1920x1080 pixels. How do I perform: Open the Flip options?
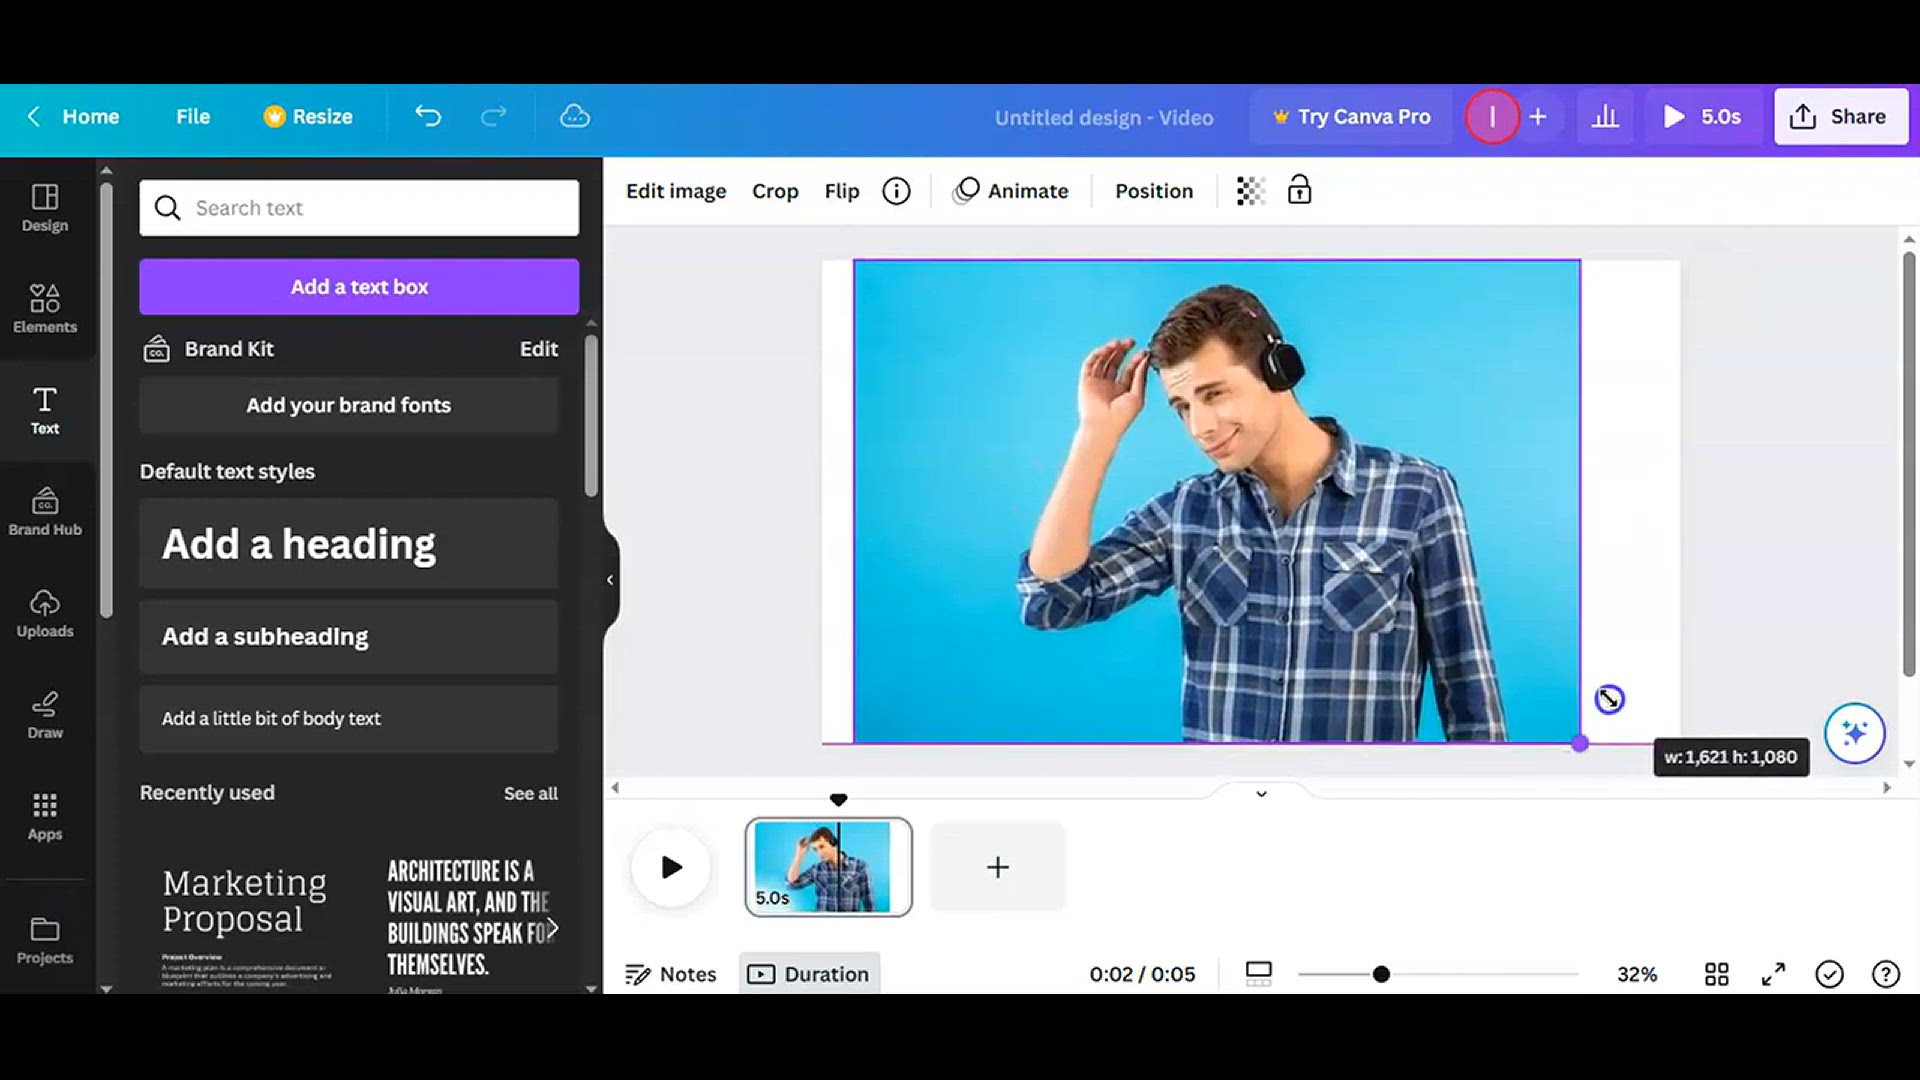pyautogui.click(x=842, y=191)
